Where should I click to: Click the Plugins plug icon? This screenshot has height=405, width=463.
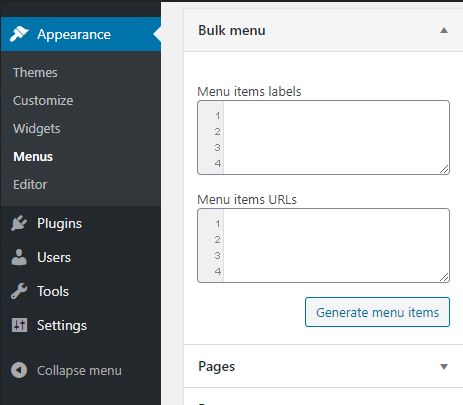pos(19,223)
